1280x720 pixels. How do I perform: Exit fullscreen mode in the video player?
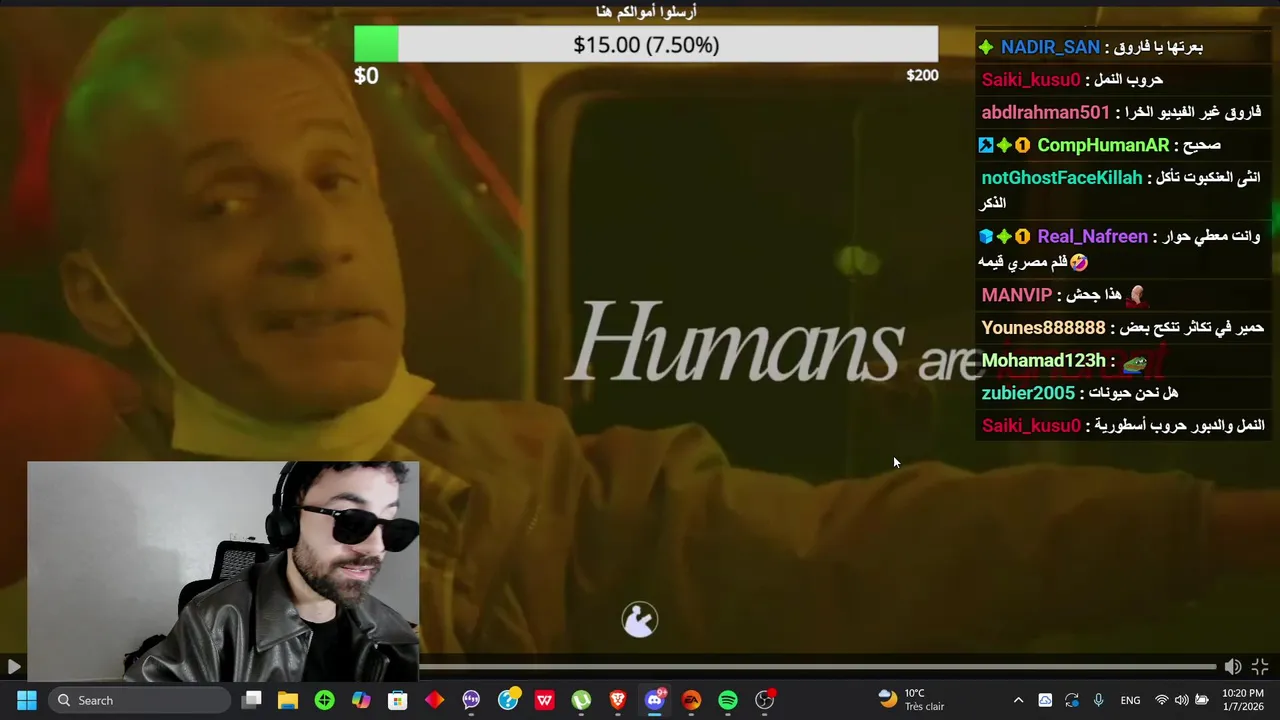click(x=1260, y=667)
